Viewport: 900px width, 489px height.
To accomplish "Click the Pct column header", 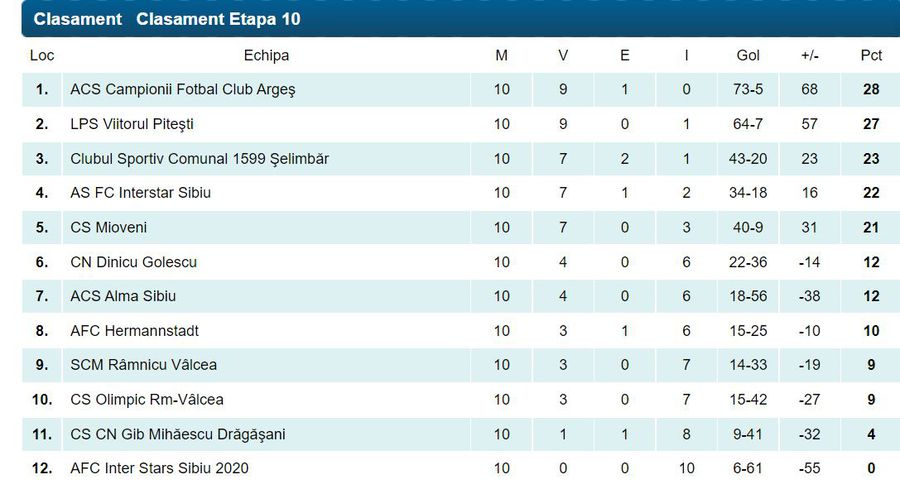I will tap(871, 56).
